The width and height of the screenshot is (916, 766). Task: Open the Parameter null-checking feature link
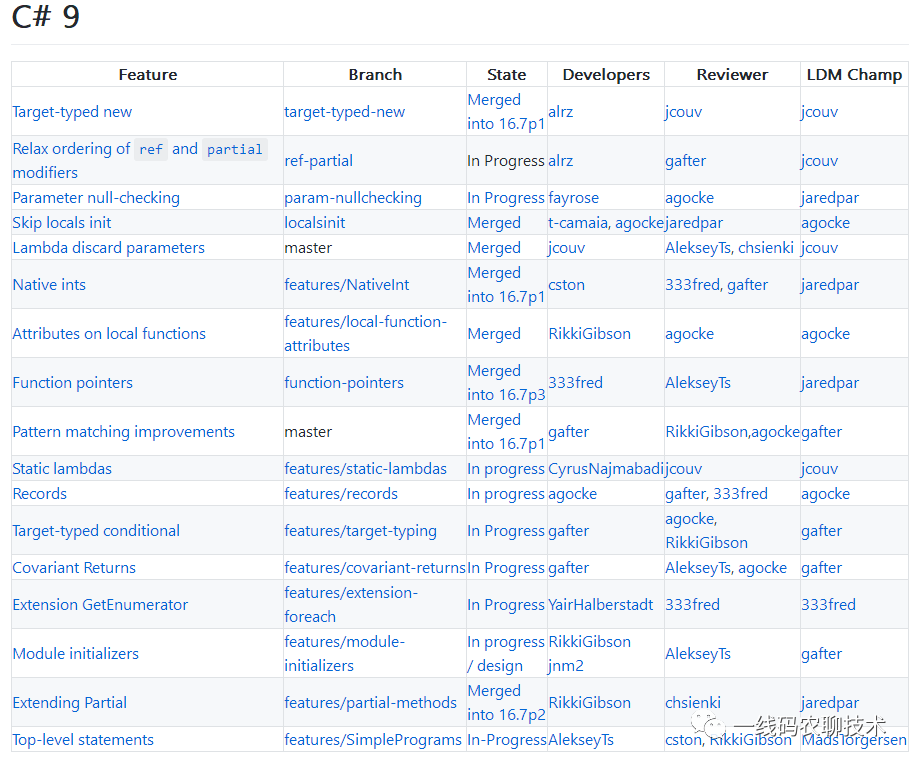click(x=96, y=197)
